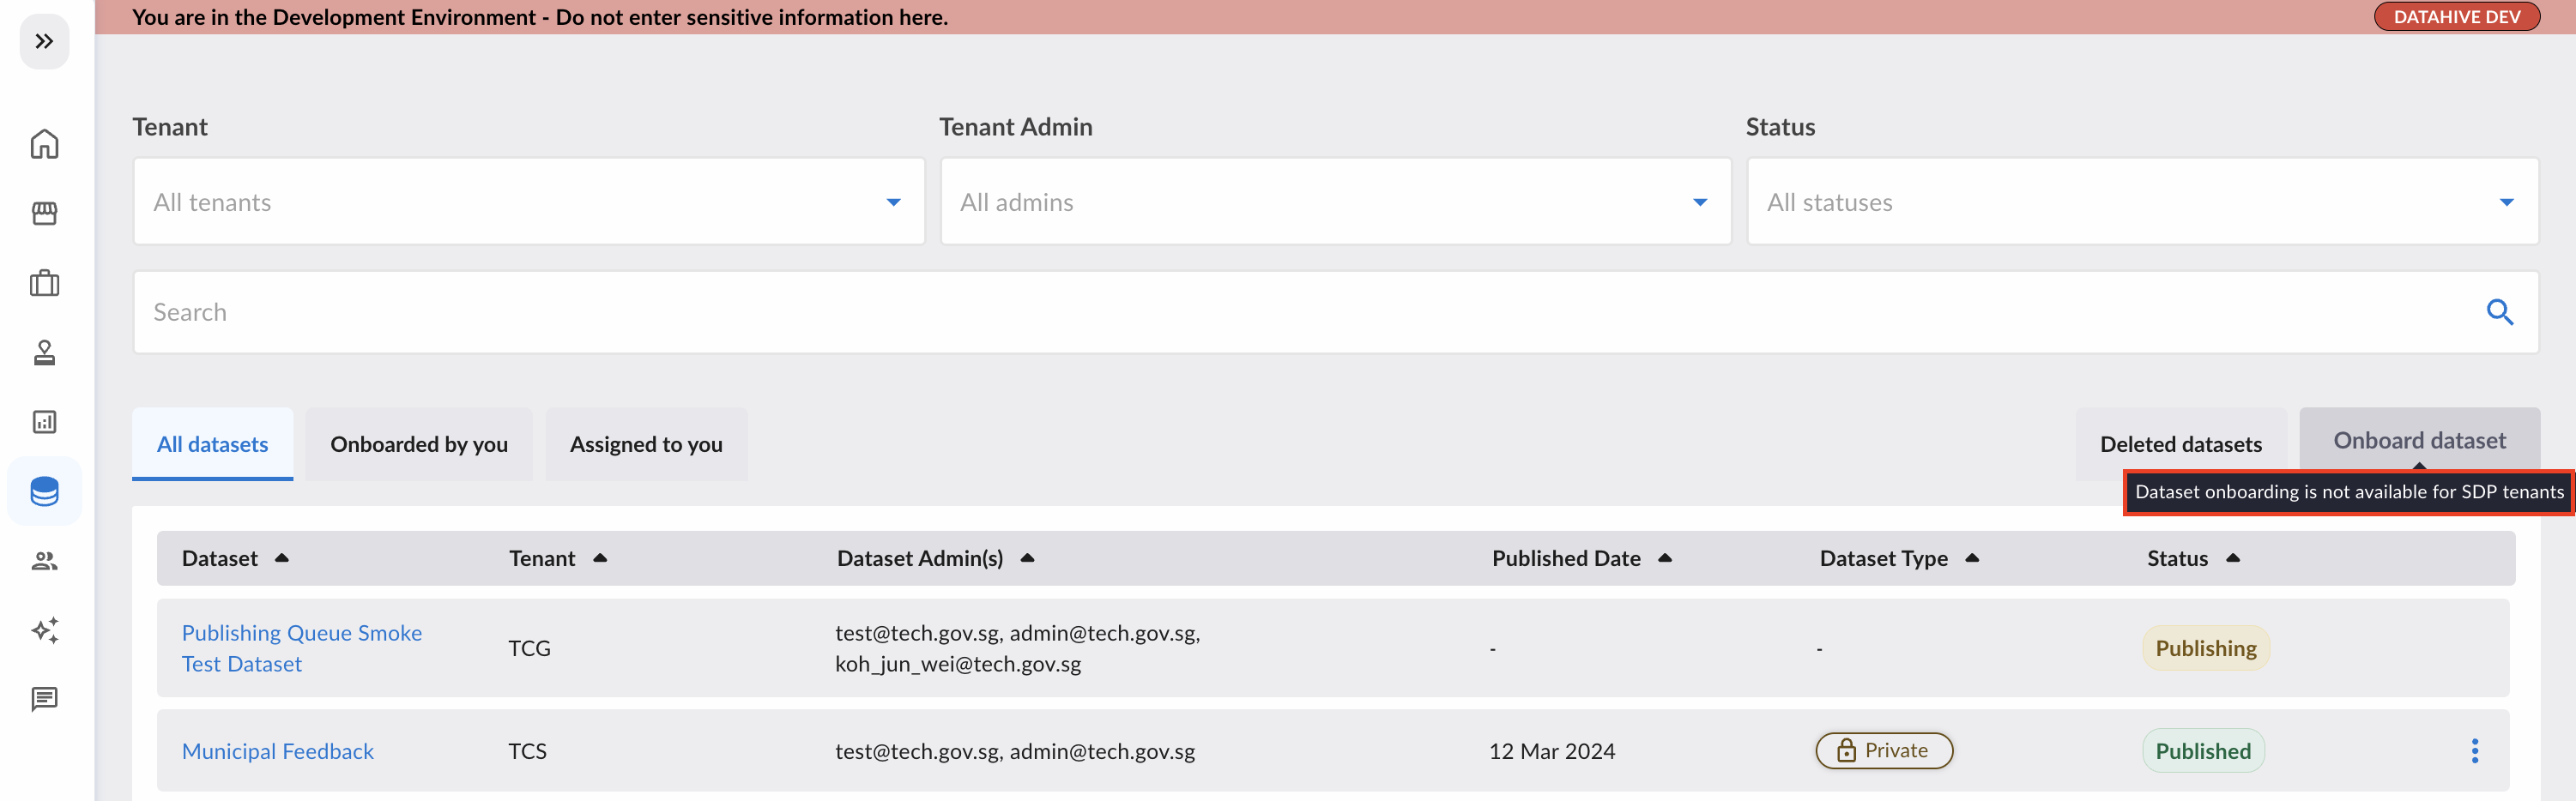
Task: Click admins cell containing koh_jun_wei@tech.gov.sg
Action: point(1017,648)
